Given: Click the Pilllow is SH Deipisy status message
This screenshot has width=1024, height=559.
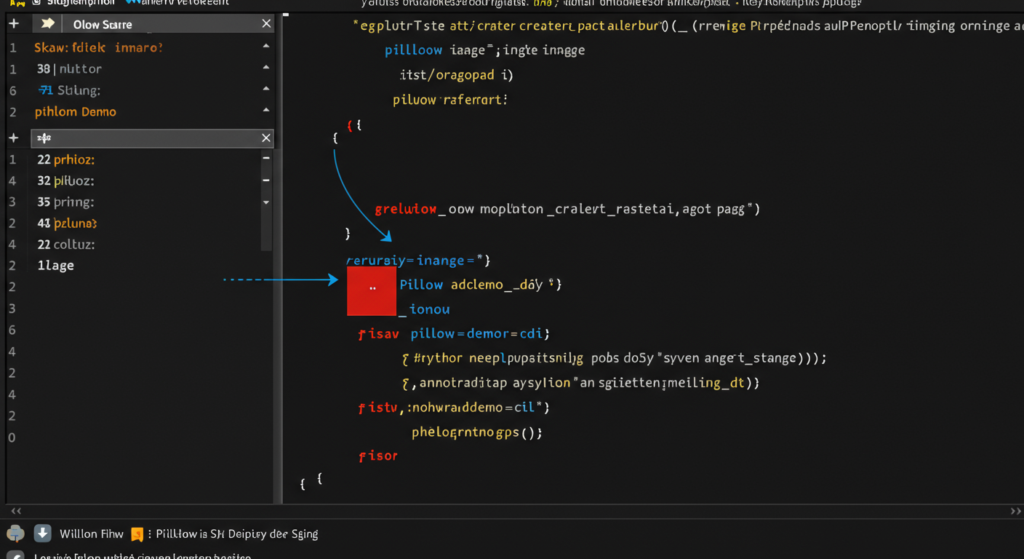Looking at the screenshot, I should tap(236, 534).
